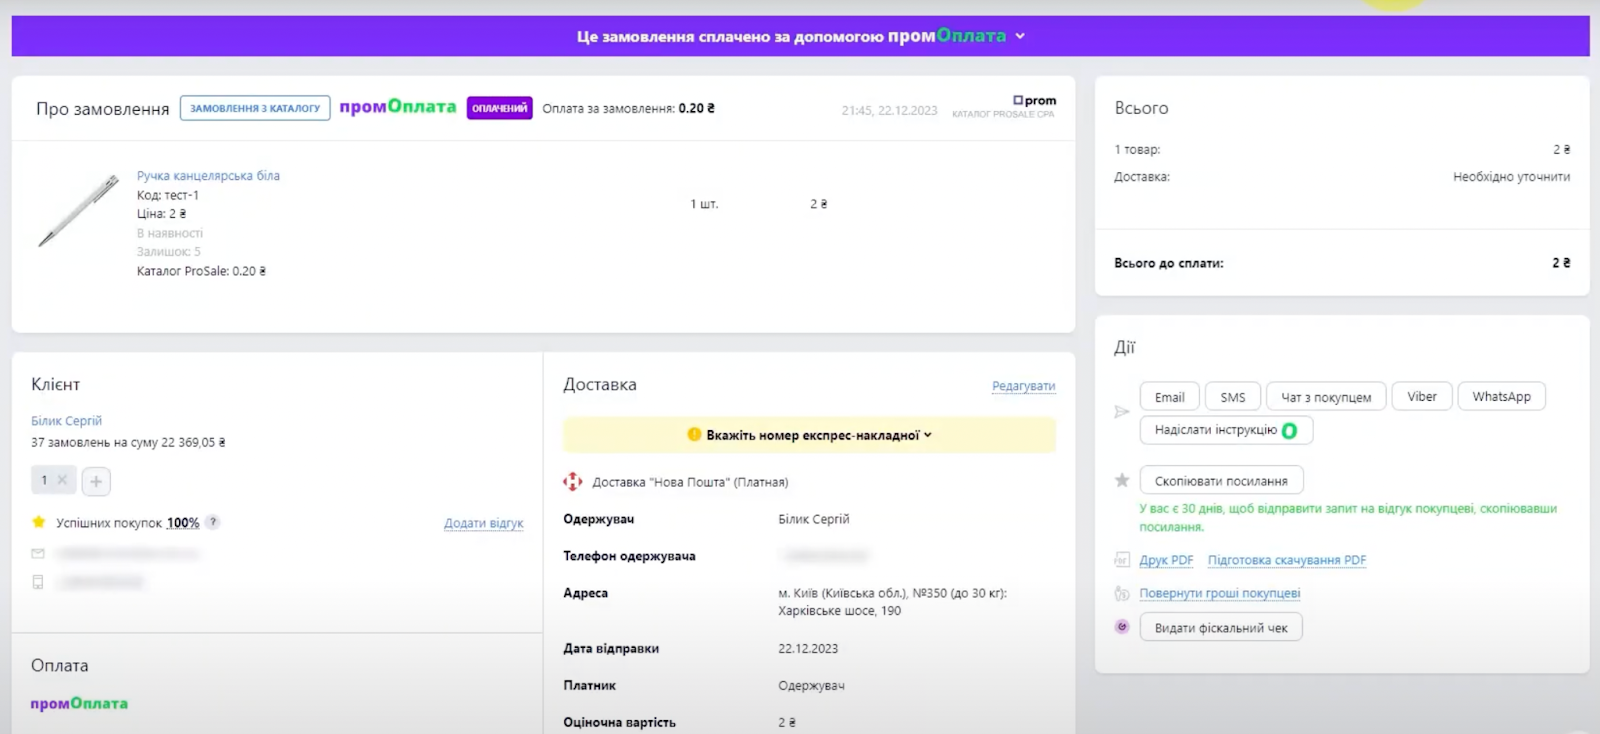Click the Email action button
The width and height of the screenshot is (1600, 734).
pyautogui.click(x=1169, y=397)
